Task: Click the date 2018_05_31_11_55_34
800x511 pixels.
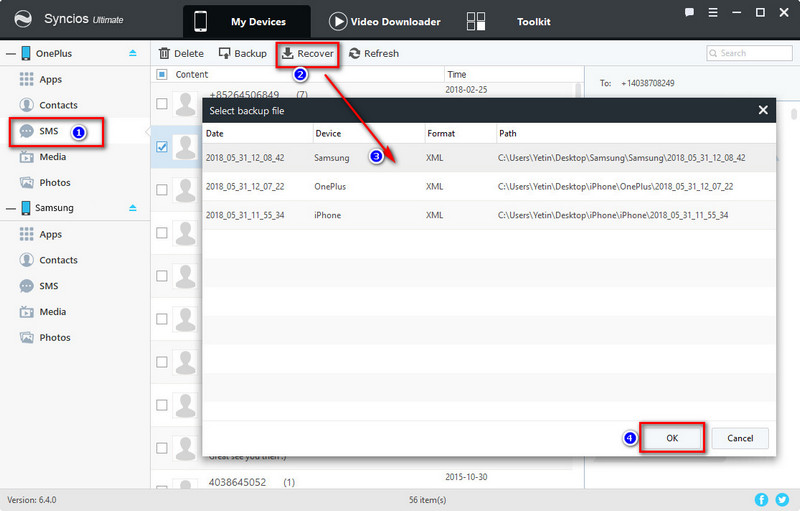Action: [245, 215]
